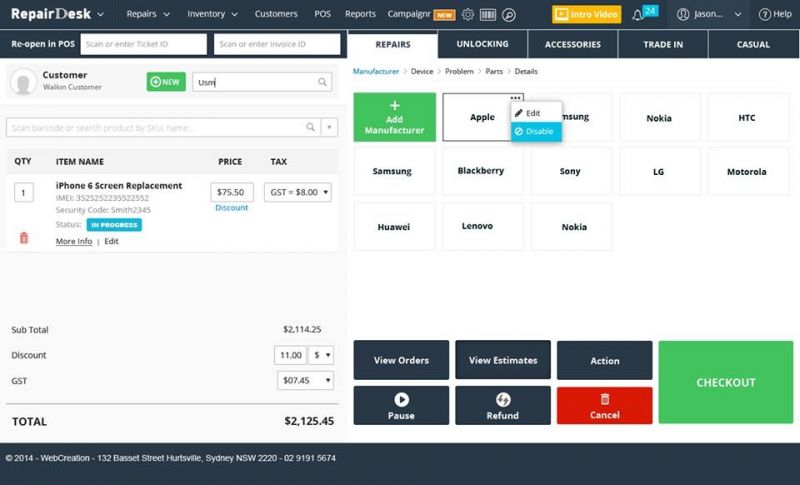Choose Edit in Apple context menu
The height and width of the screenshot is (485, 800).
tap(536, 113)
